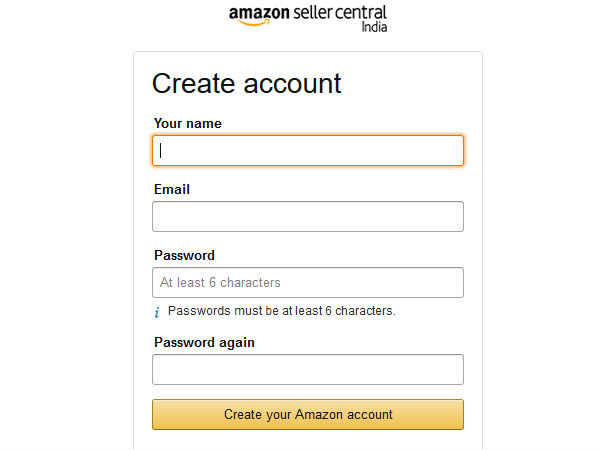Click the Amazon Seller Central logo
The width and height of the screenshot is (600, 450).
click(x=308, y=15)
